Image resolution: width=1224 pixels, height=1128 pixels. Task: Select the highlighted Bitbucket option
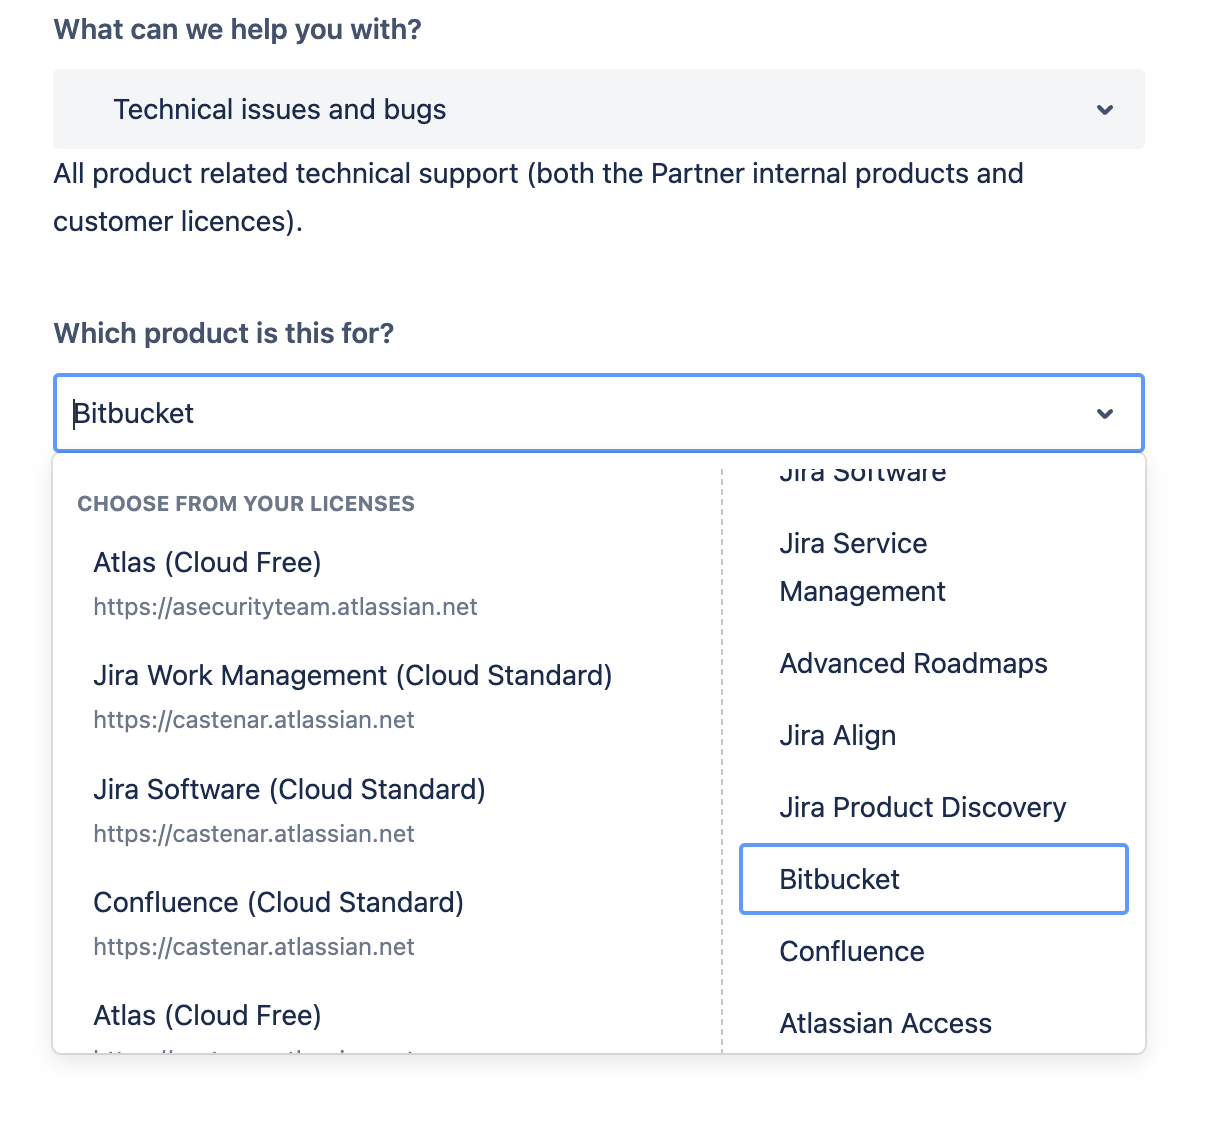click(933, 880)
